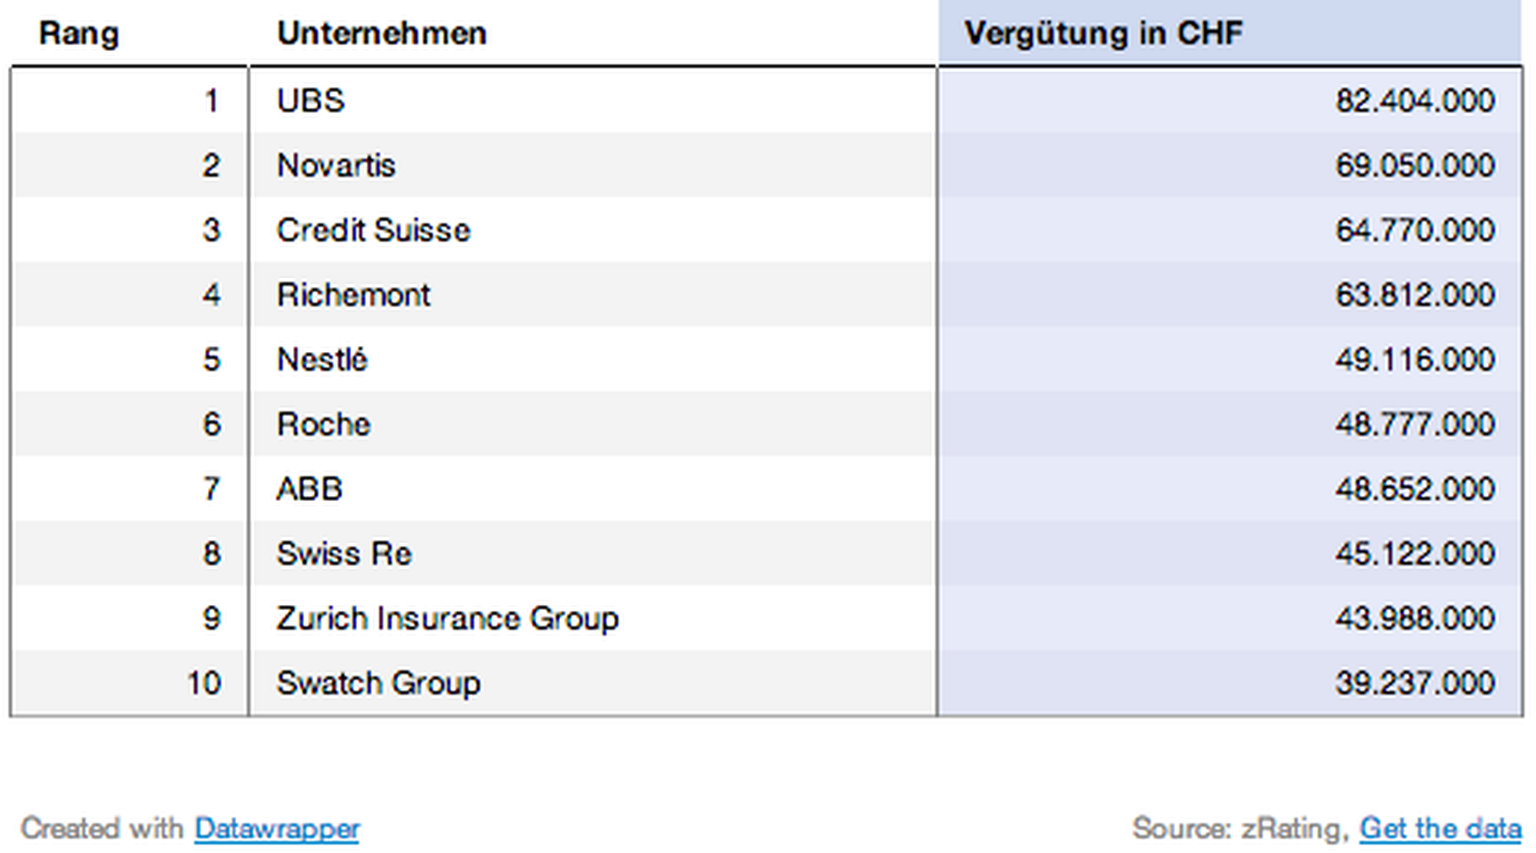The image size is (1536, 853).
Task: Click rank number 10 cell
Action: pyautogui.click(x=203, y=683)
